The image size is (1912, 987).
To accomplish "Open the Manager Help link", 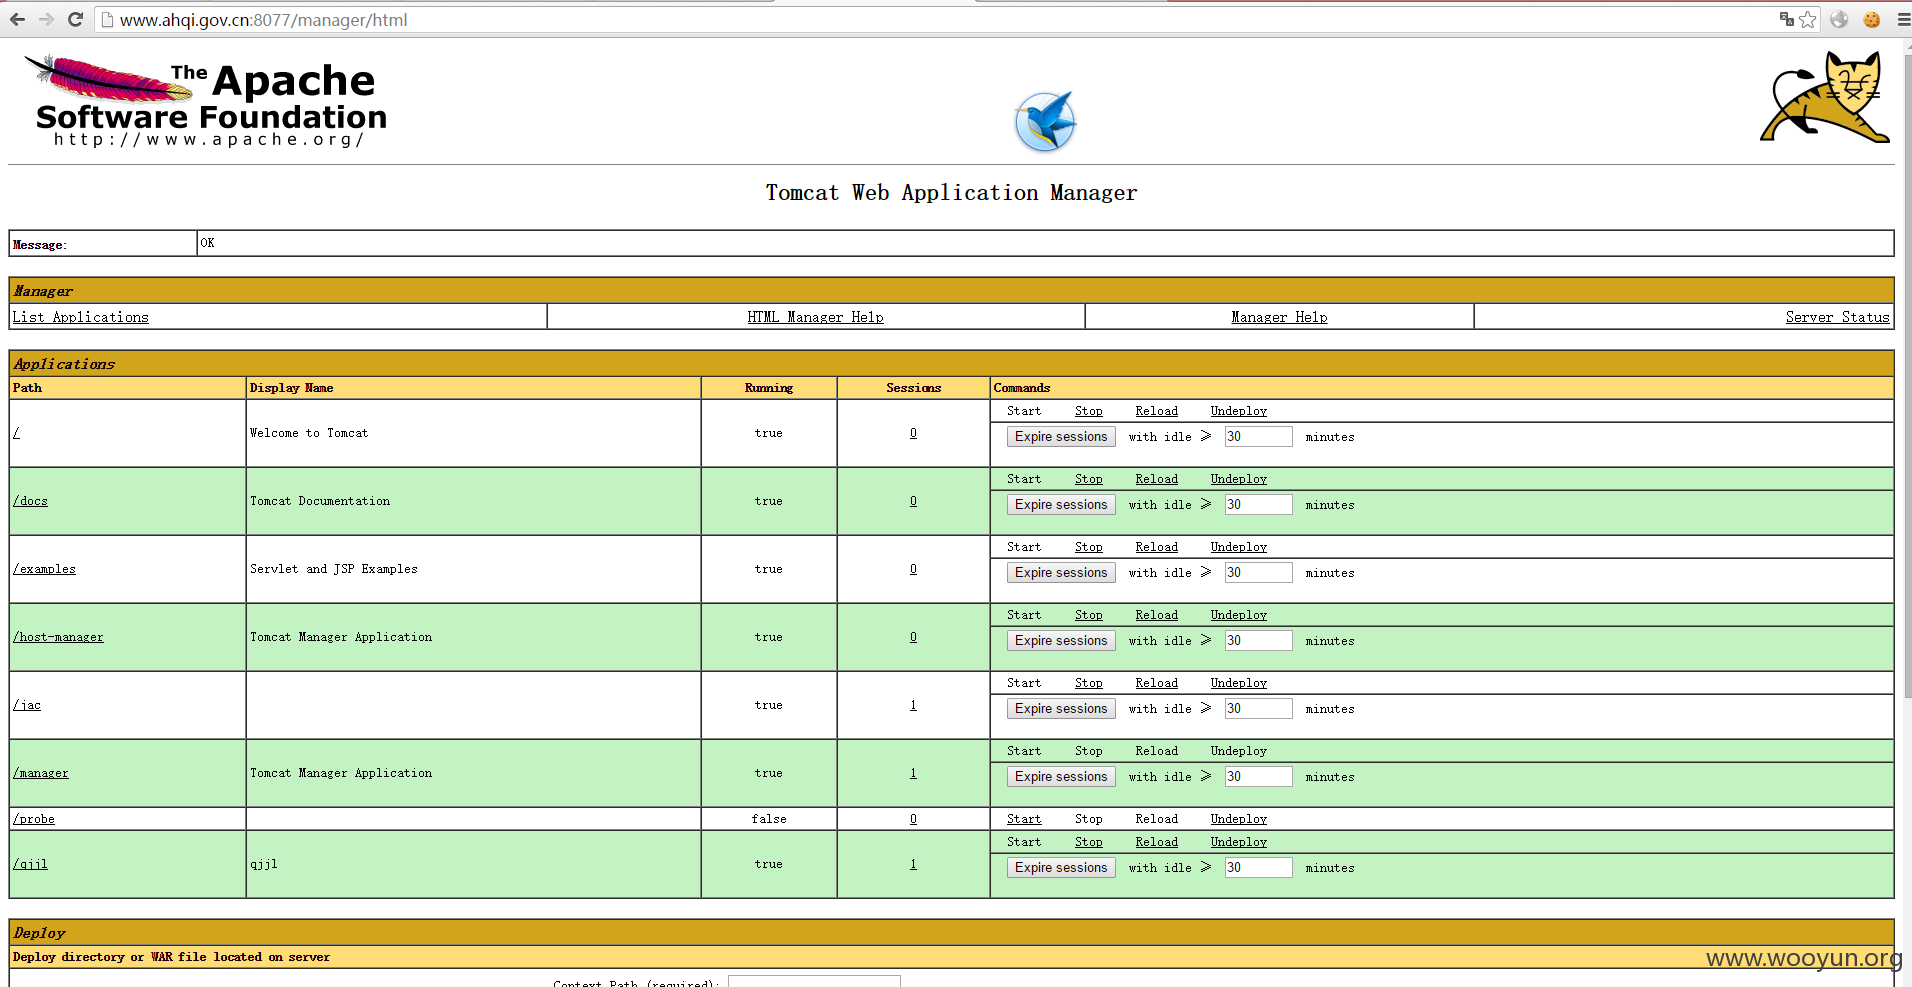I will [x=1279, y=317].
